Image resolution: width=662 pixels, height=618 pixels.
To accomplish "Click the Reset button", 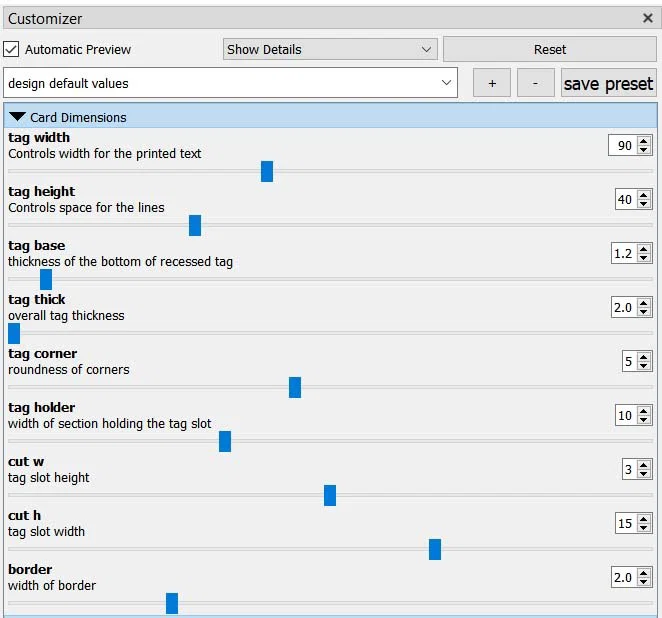I will pos(549,49).
